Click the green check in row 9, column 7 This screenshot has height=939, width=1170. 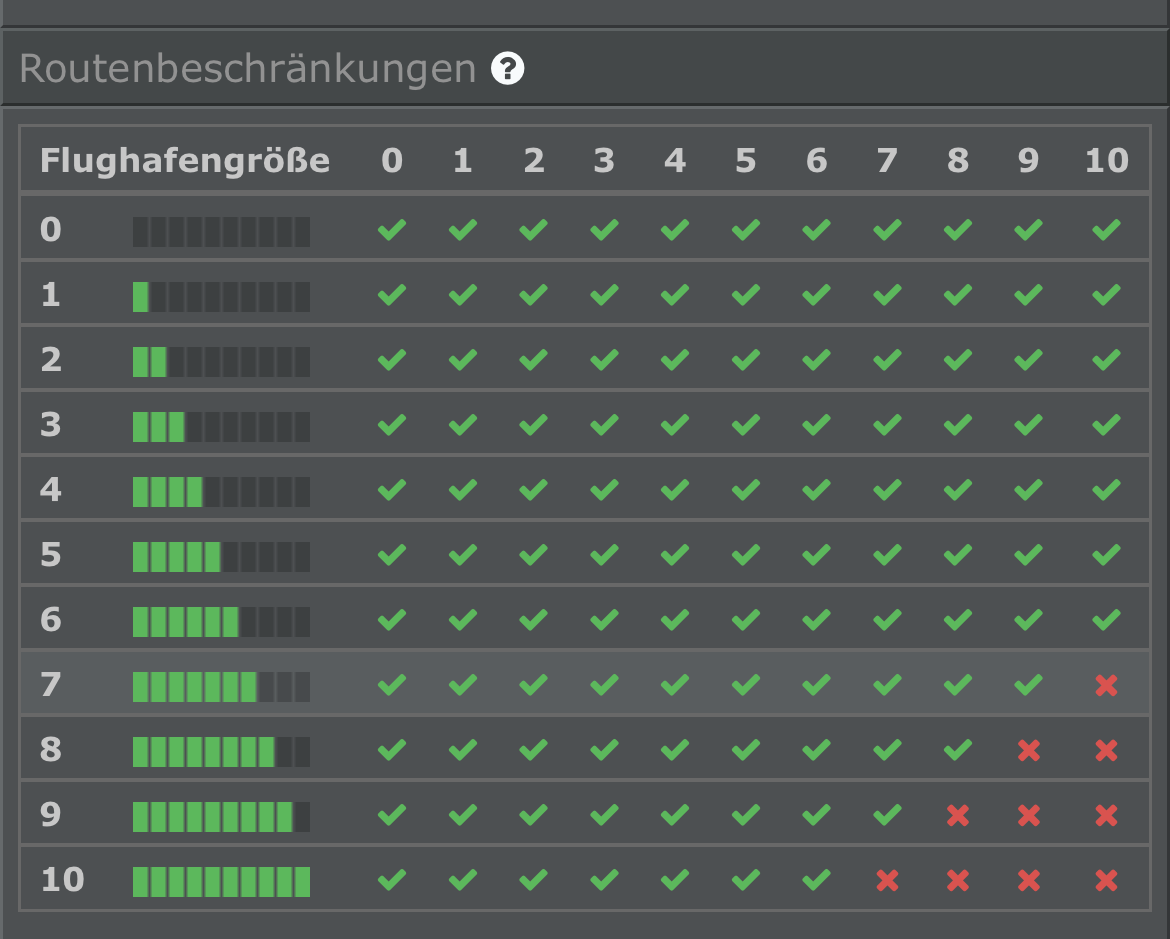tap(887, 815)
